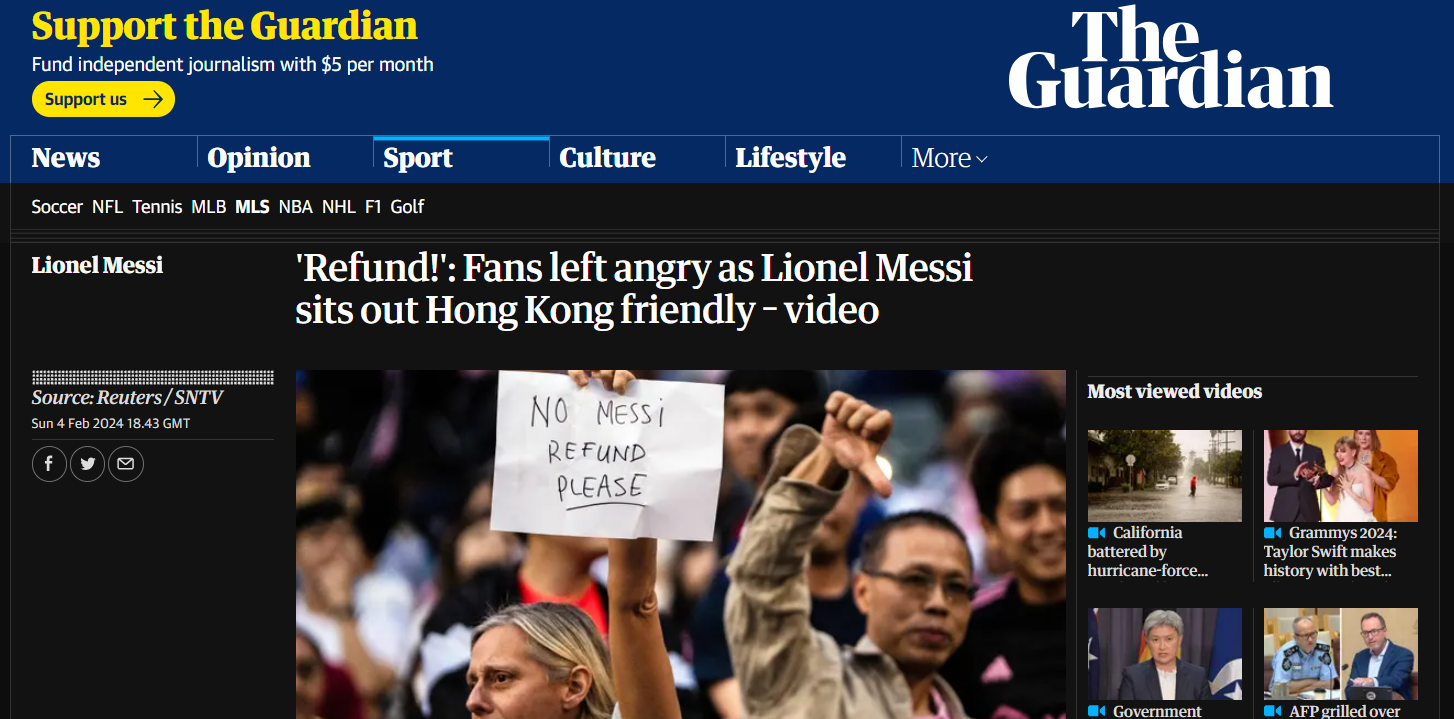Image resolution: width=1454 pixels, height=719 pixels.
Task: Select the Sport section tab
Action: tap(418, 158)
